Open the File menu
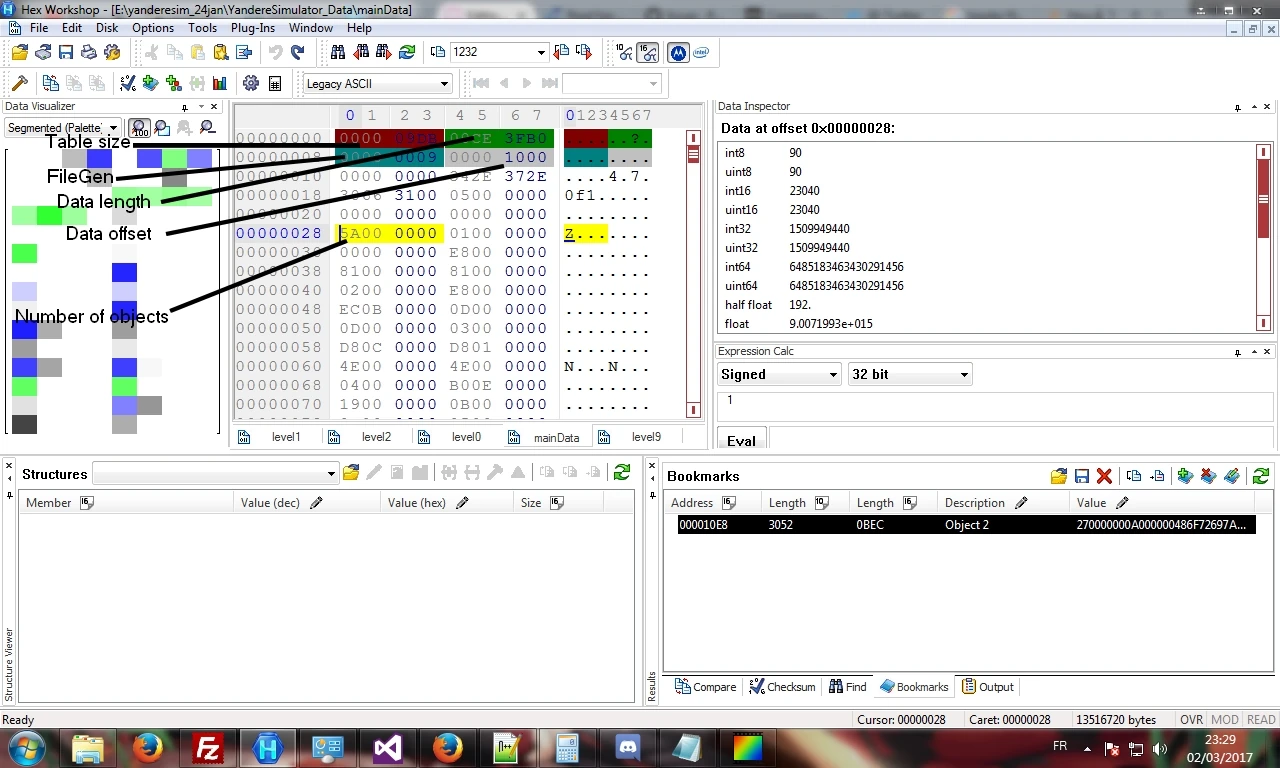The height and width of the screenshot is (768, 1280). (39, 28)
